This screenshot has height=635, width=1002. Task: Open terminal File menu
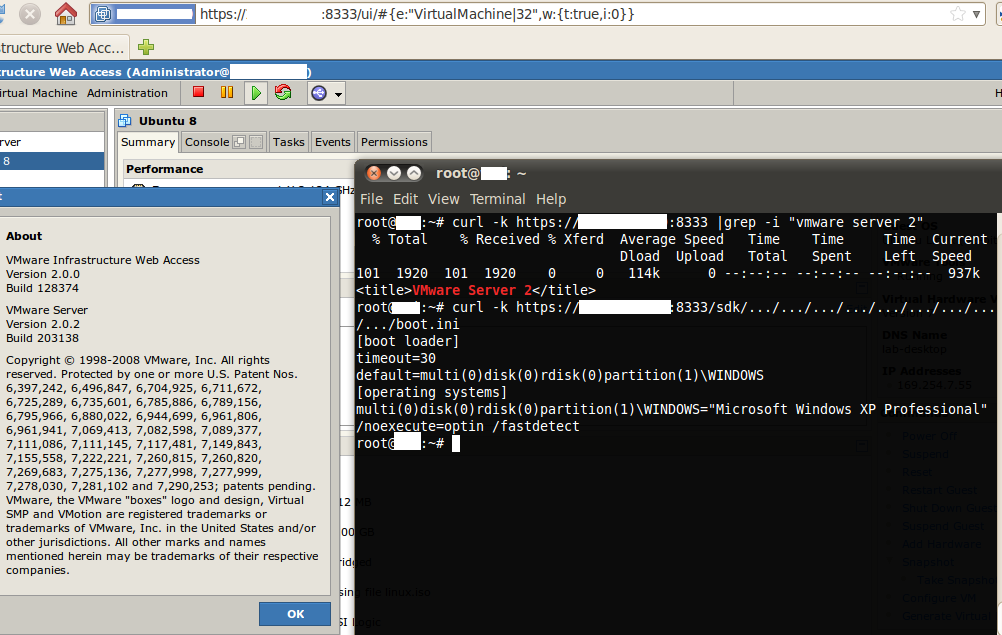click(371, 199)
